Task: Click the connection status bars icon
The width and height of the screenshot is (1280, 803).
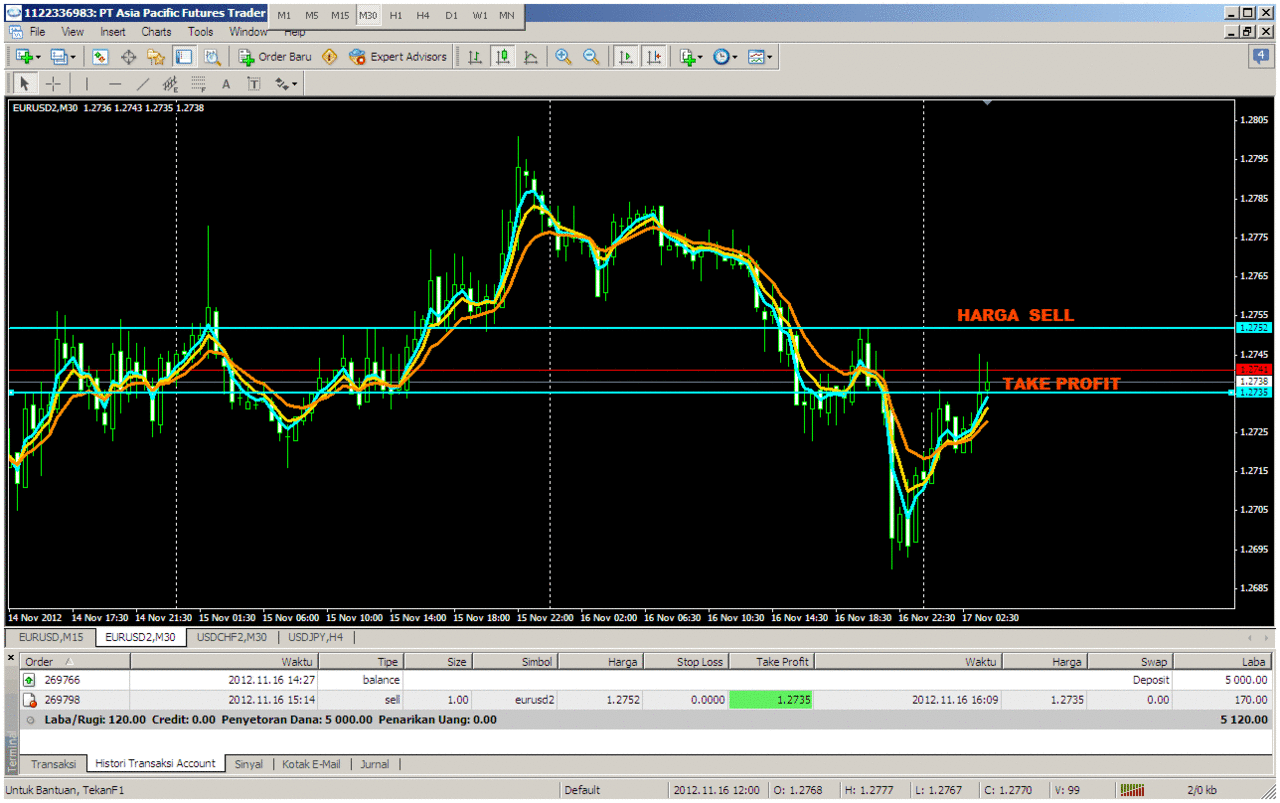Action: (x=1132, y=790)
